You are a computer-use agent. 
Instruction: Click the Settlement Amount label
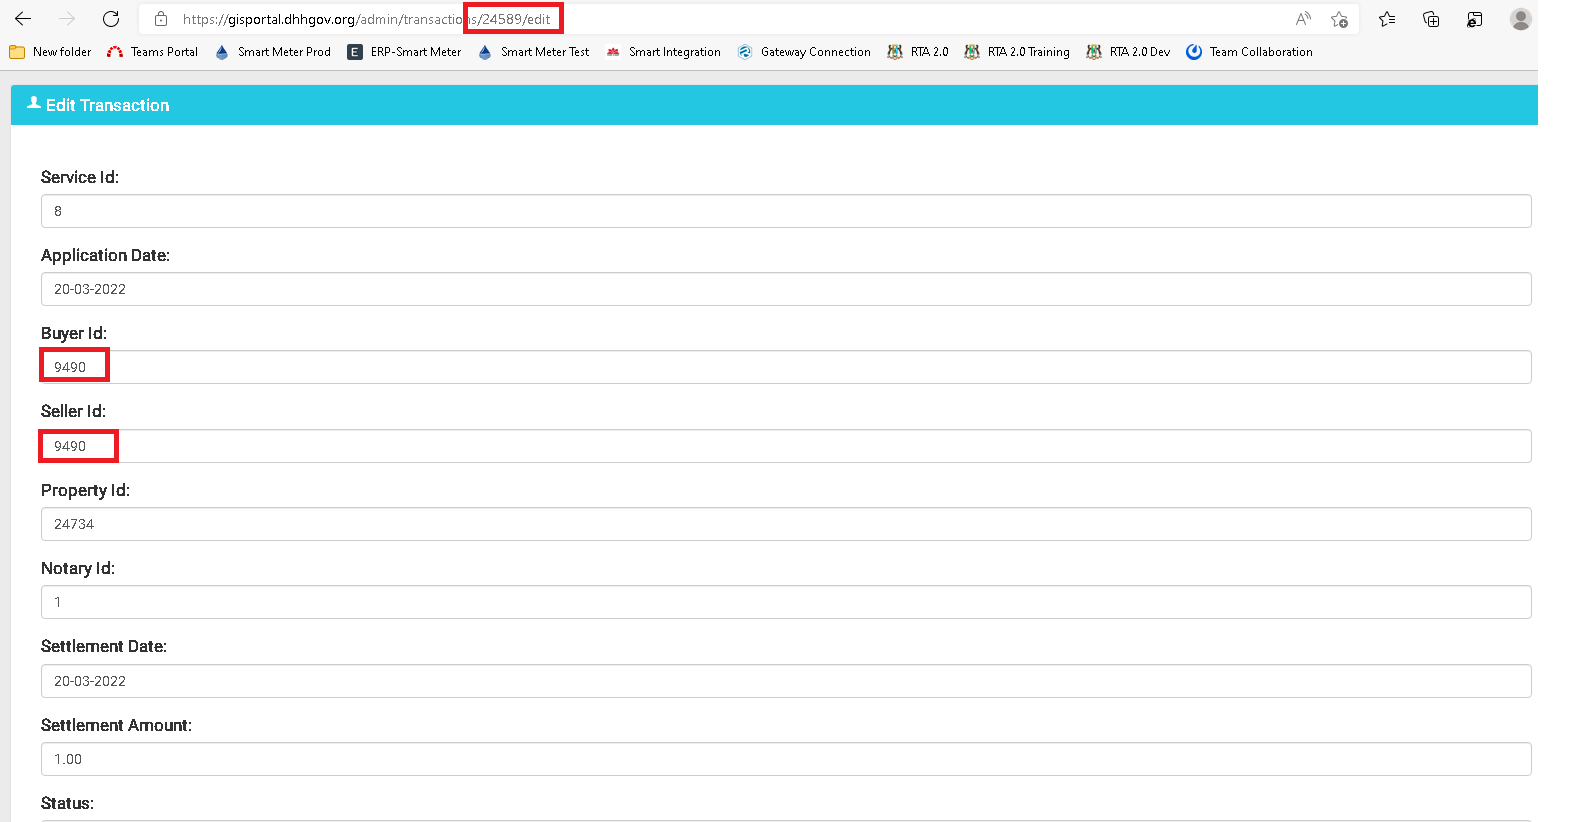(x=116, y=725)
